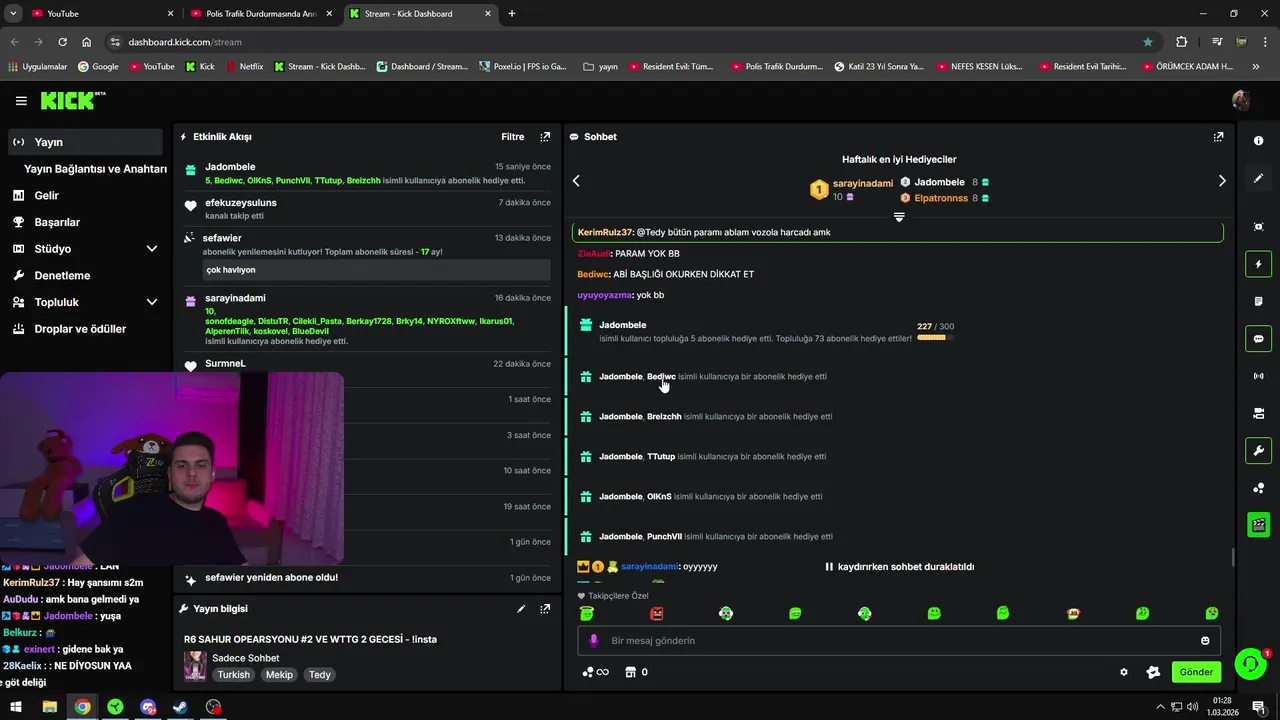Collapse the weekly gifters banner
Viewport: 1280px width, 720px height.
899,217
